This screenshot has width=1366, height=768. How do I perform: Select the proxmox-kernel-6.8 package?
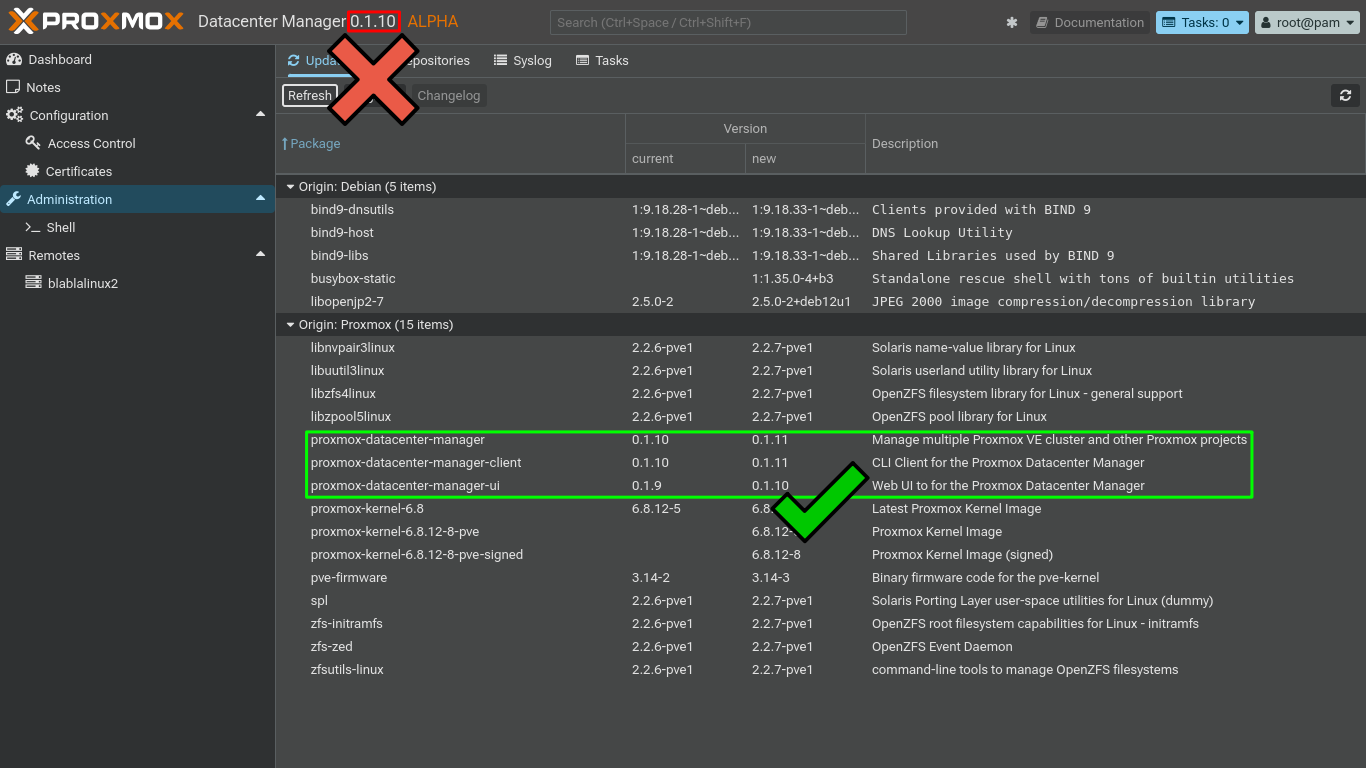point(367,509)
